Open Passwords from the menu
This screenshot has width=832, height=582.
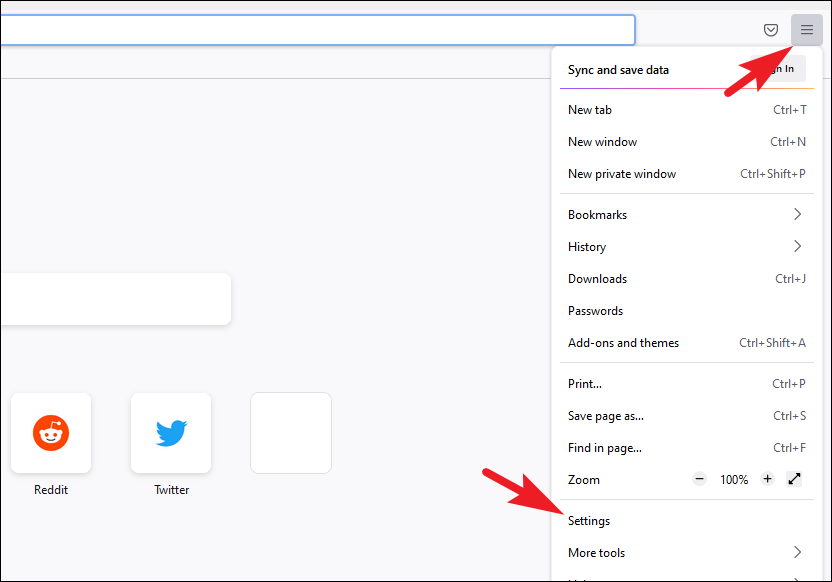pos(595,310)
